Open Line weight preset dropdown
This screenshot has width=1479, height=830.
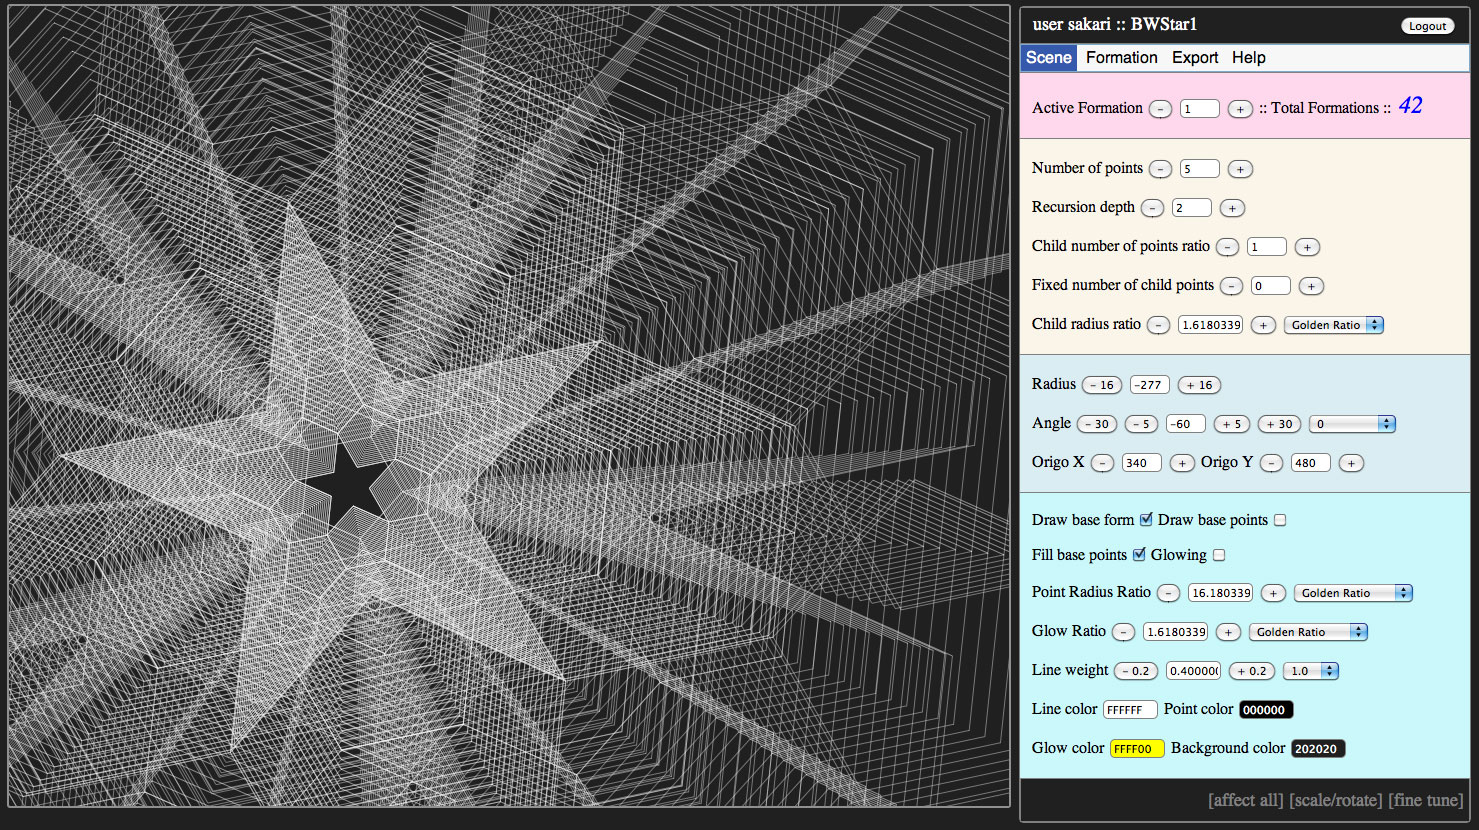coord(1311,671)
